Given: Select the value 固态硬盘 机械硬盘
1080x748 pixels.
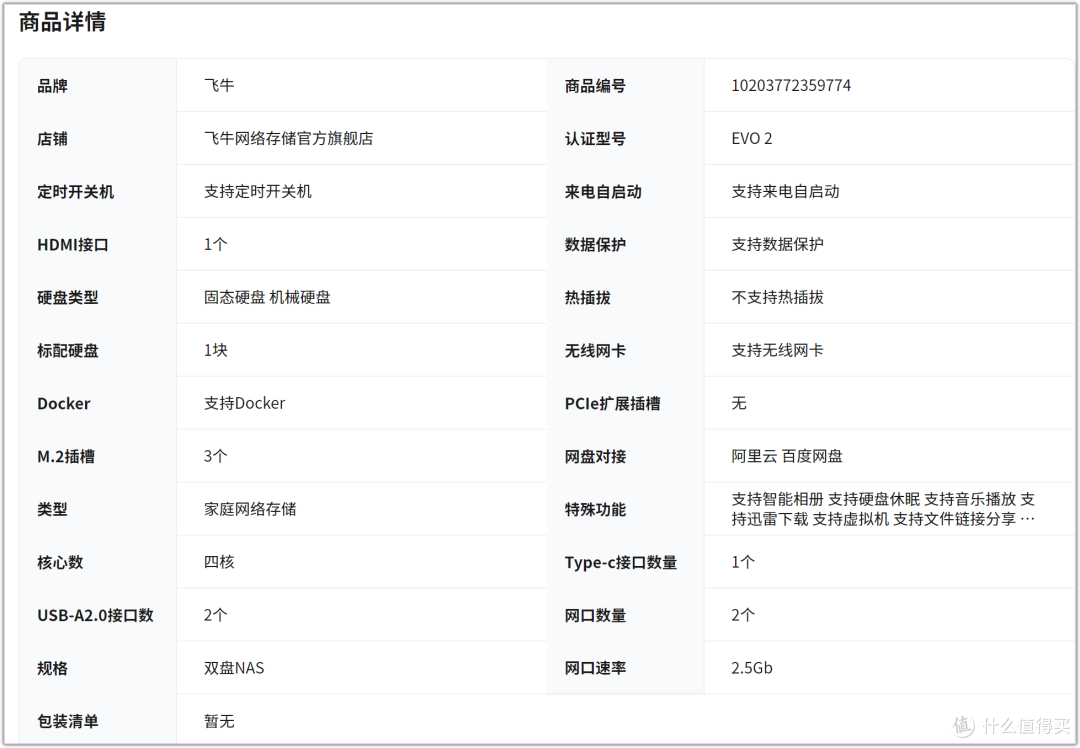Looking at the screenshot, I should 267,298.
